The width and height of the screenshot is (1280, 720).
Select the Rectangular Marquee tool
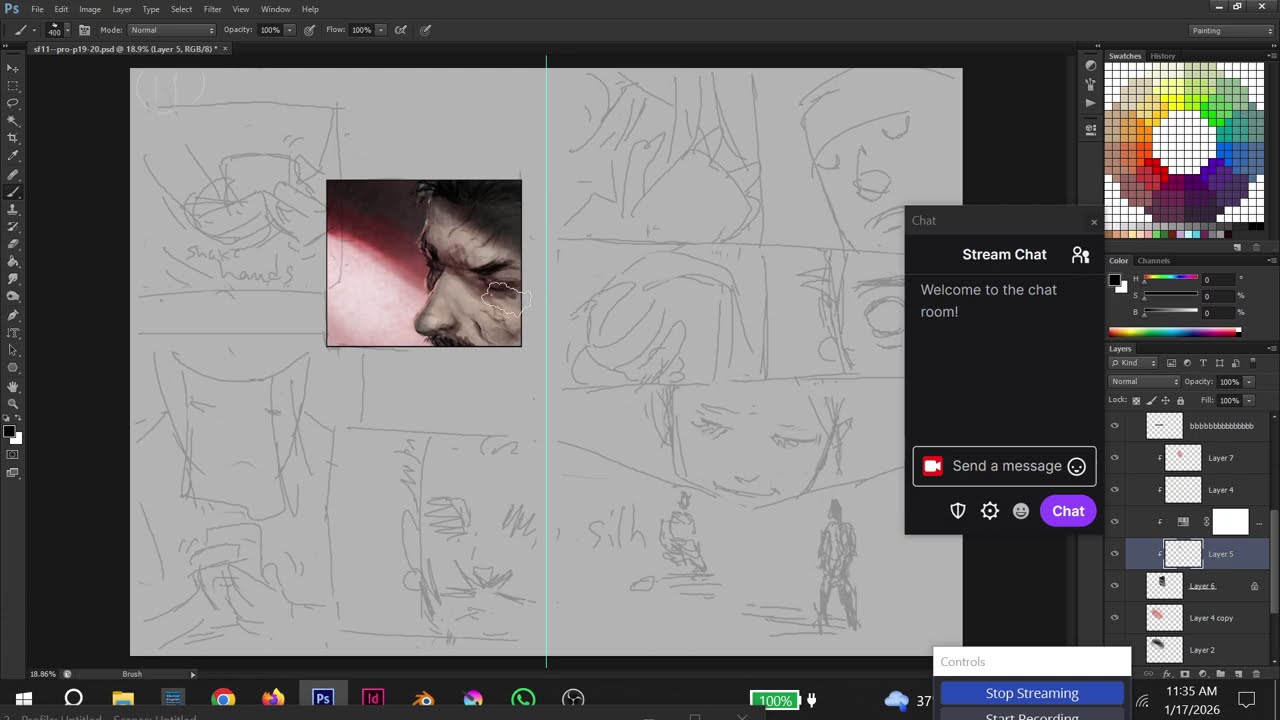13,85
